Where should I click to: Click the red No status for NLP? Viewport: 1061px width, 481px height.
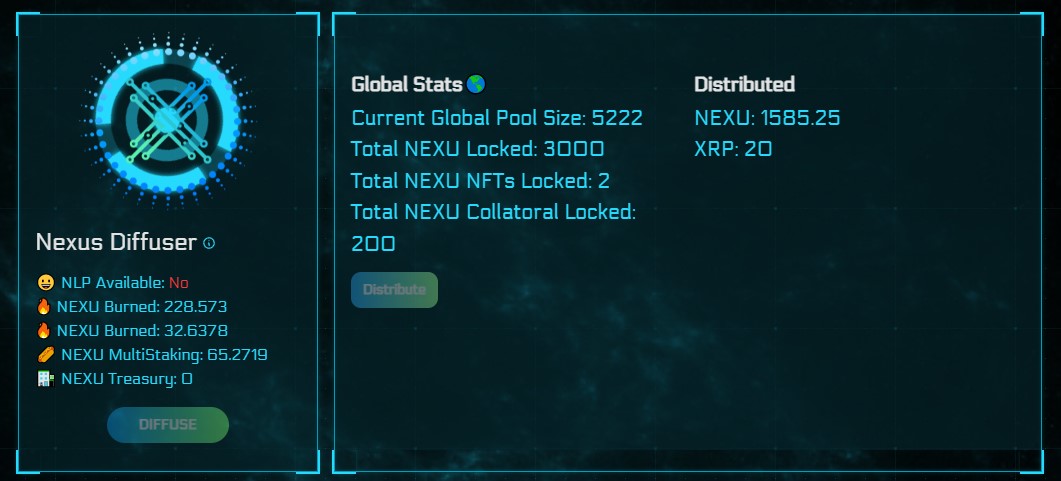click(x=178, y=283)
